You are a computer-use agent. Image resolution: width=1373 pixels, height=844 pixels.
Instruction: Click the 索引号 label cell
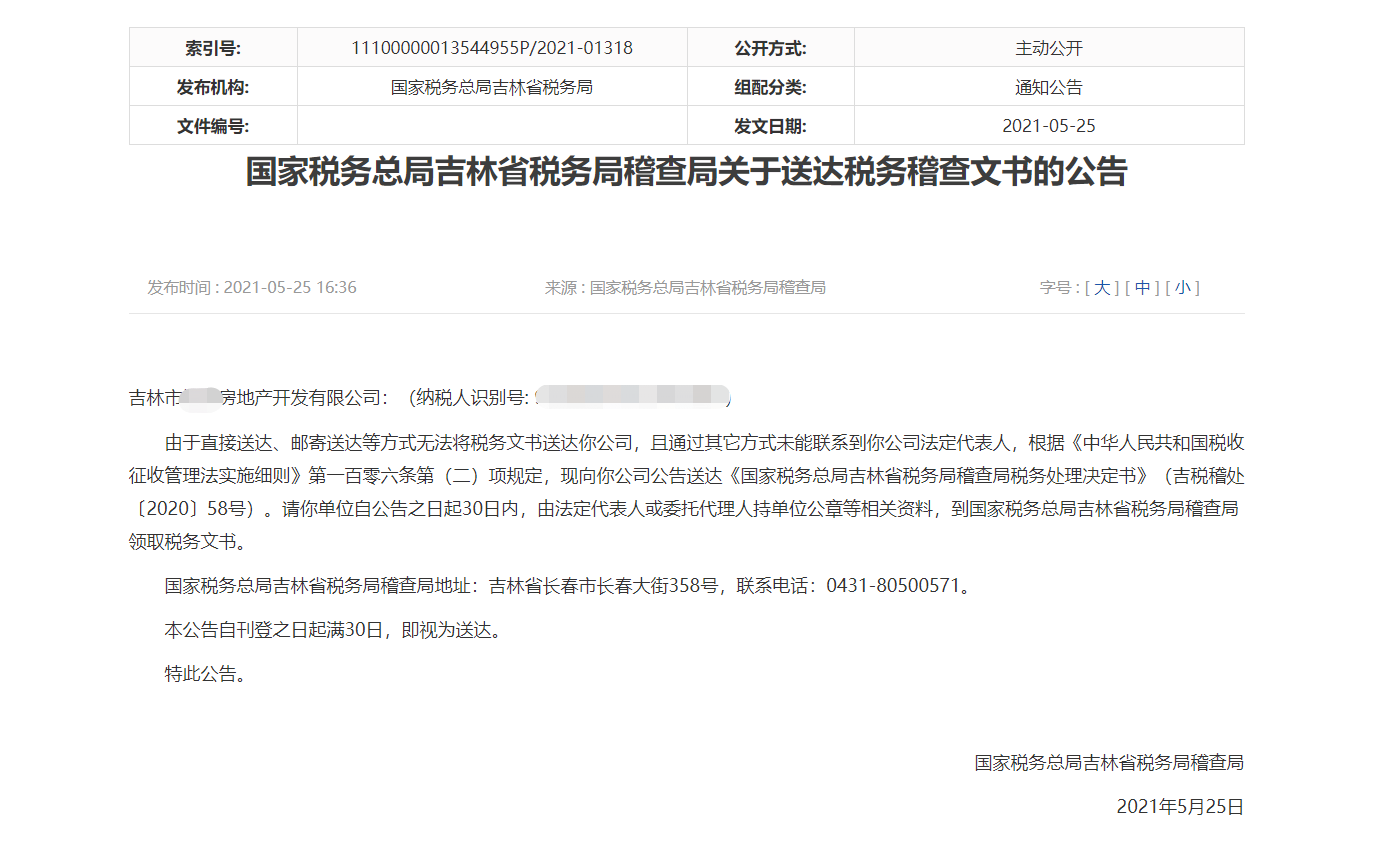tap(213, 48)
